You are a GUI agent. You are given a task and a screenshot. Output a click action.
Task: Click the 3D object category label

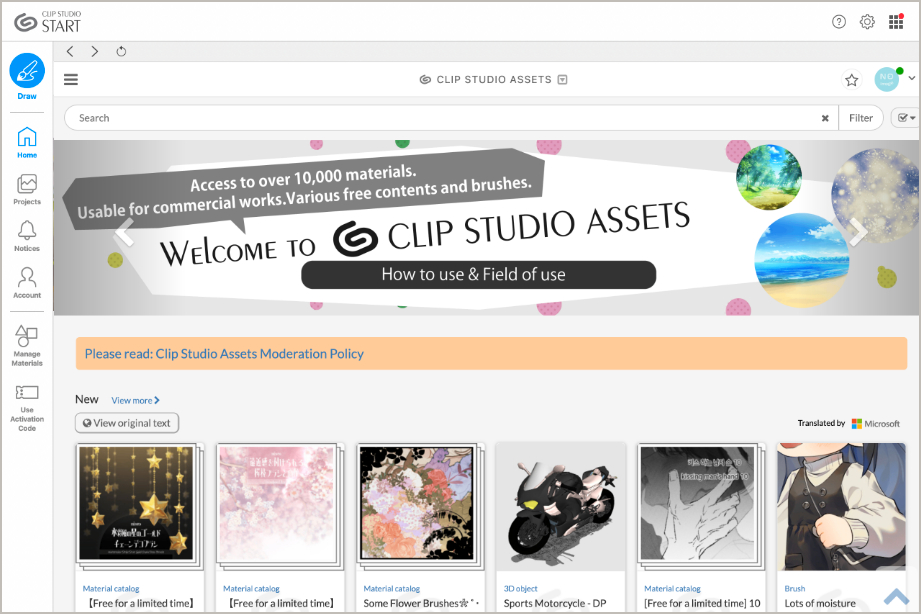point(520,588)
